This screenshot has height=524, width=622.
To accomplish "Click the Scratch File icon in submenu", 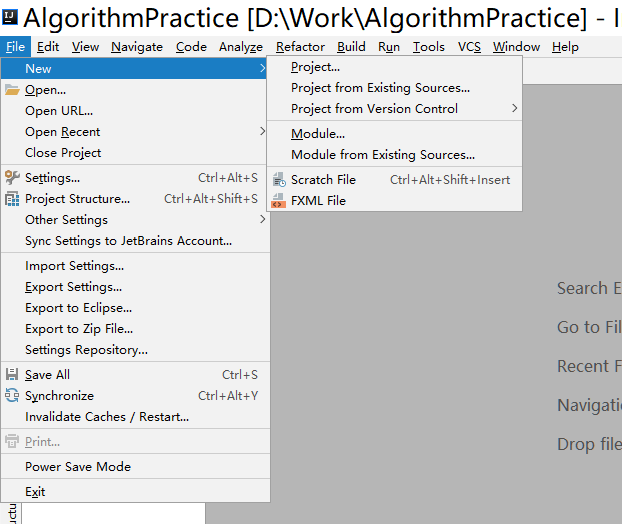I will pyautogui.click(x=279, y=180).
